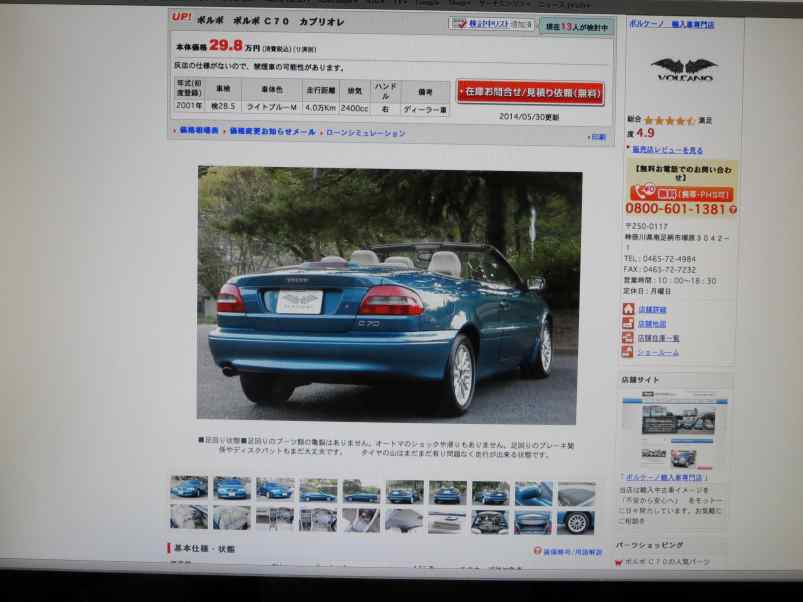Open 装備略号/用語解説 help link
Viewport: 803px width, 602px height.
573,552
